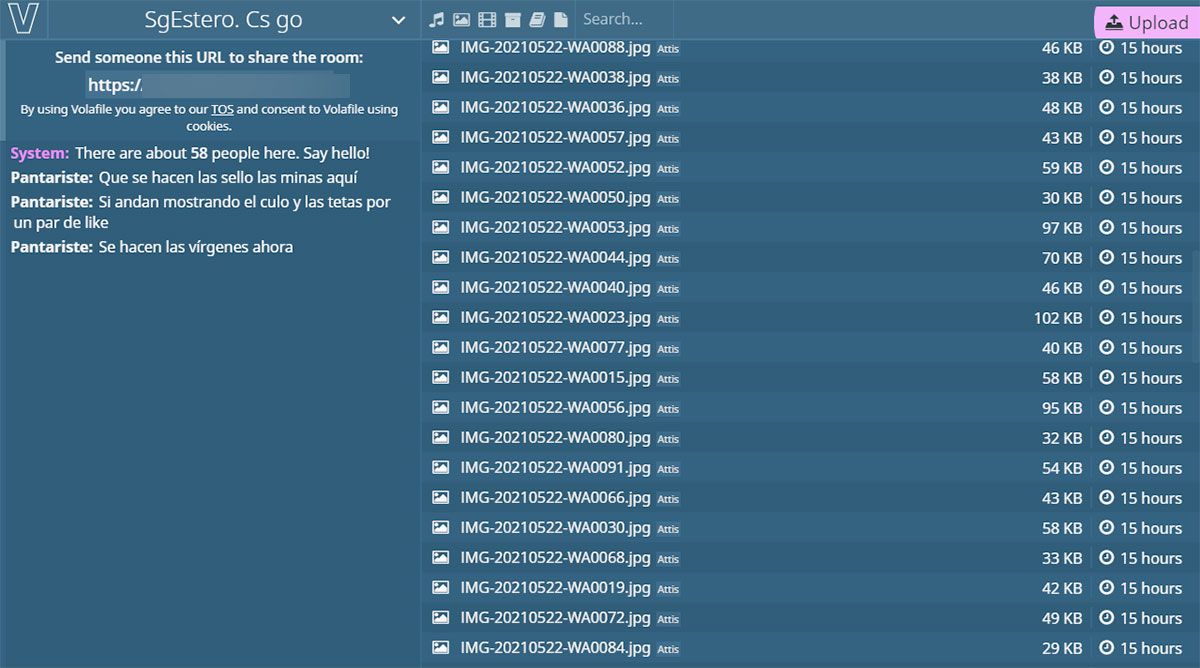The width and height of the screenshot is (1200, 668).
Task: Click image icon beside IMG-20210522-WA0023.jpg
Action: 440,318
